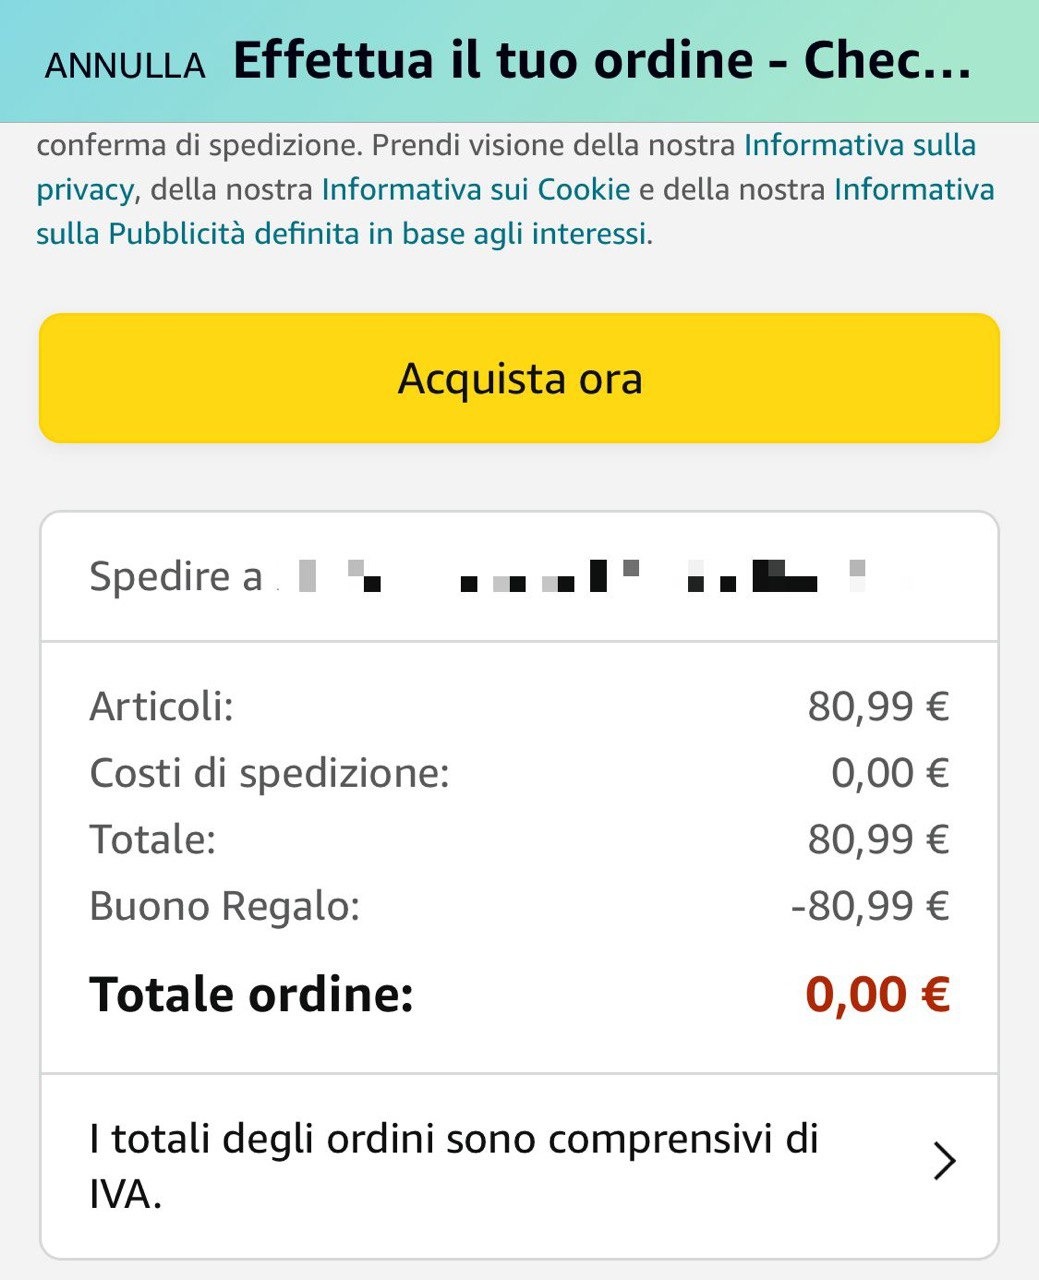Tap the page title "Effettua il tuo ordine"

point(600,62)
